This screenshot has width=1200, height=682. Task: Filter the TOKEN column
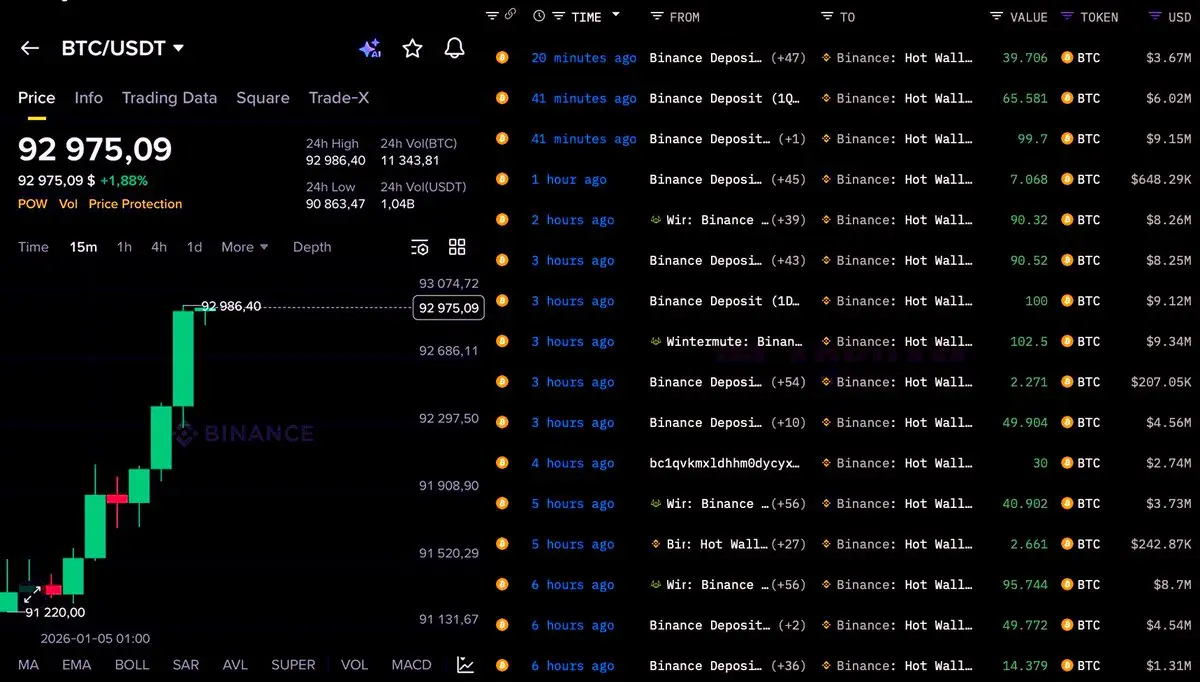1066,16
